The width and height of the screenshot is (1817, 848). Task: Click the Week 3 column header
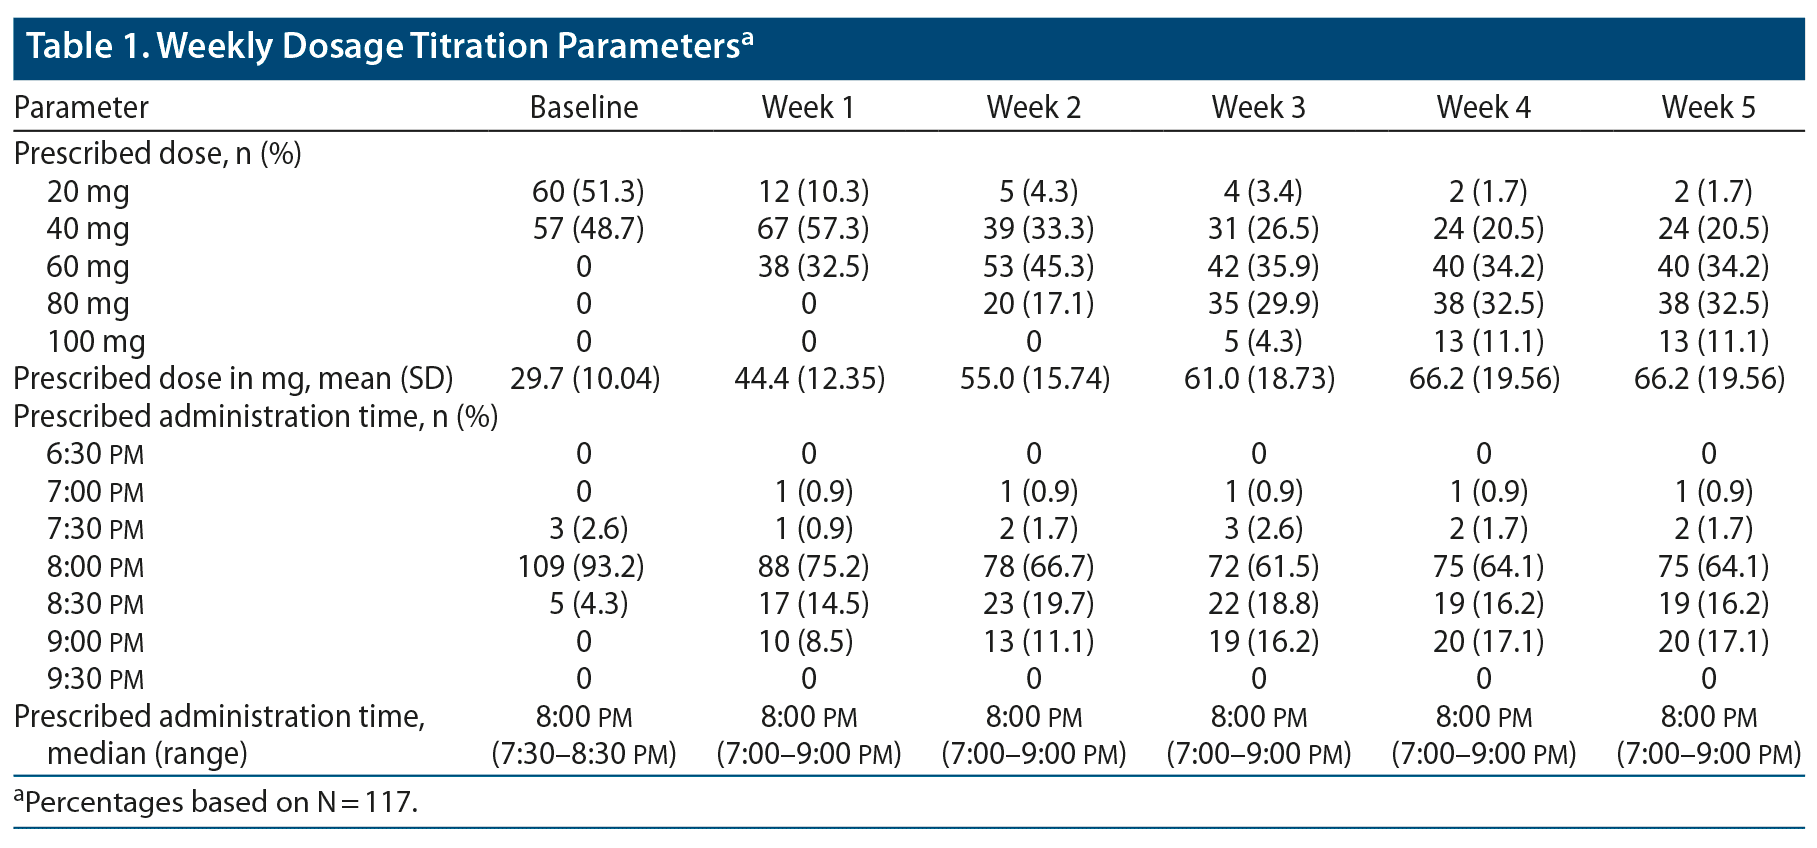(1258, 107)
